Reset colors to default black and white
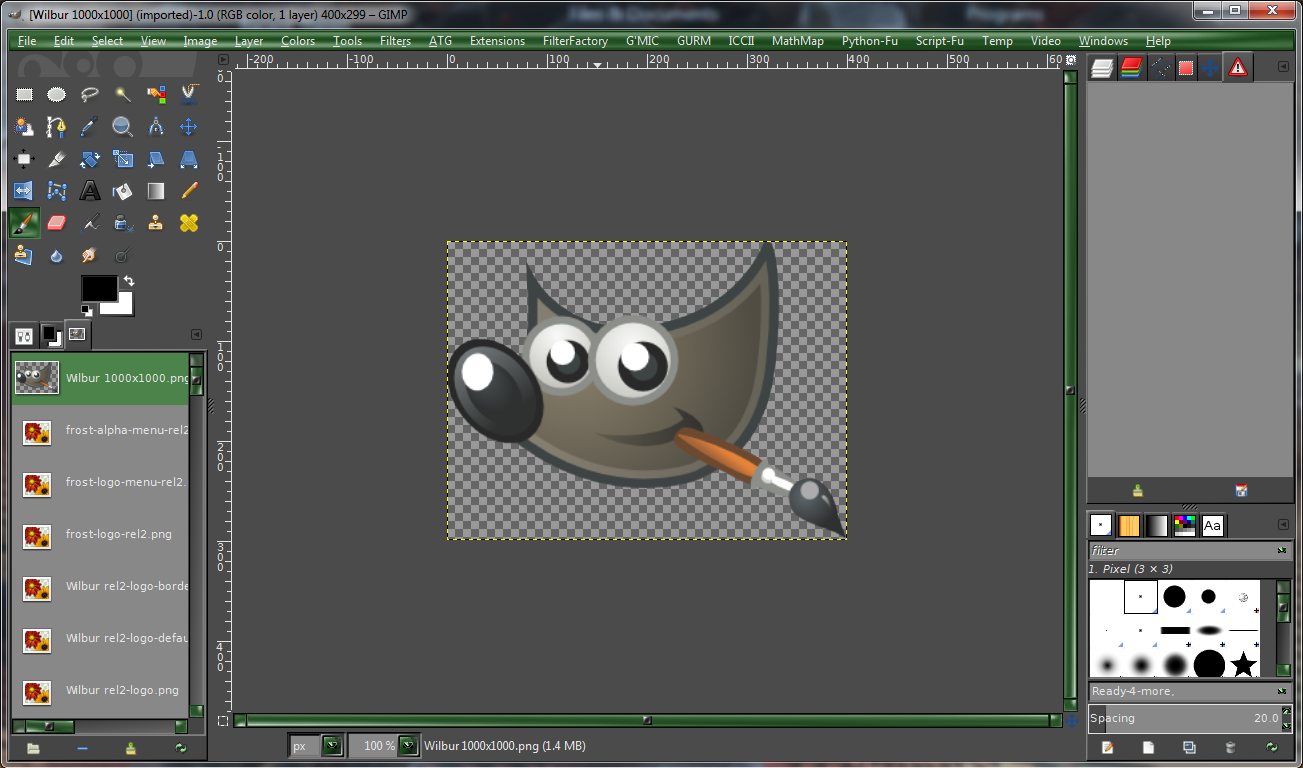Viewport: 1303px width, 768px height. click(86, 309)
